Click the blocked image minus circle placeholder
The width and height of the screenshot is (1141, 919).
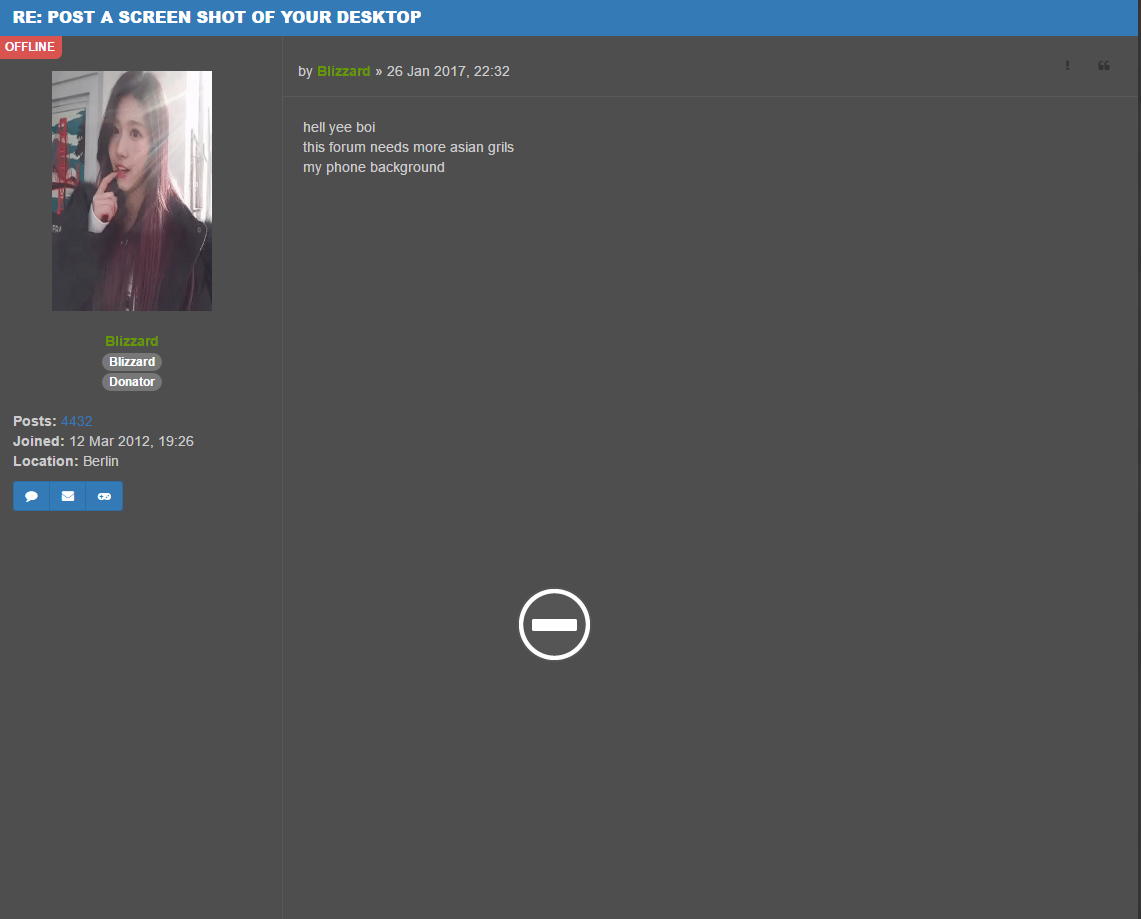554,624
